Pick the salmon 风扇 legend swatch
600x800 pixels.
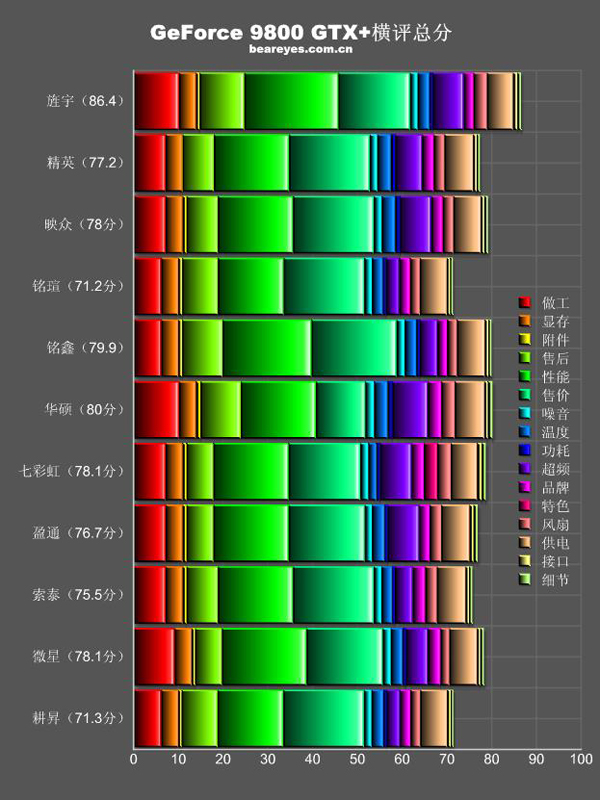[x=524, y=524]
